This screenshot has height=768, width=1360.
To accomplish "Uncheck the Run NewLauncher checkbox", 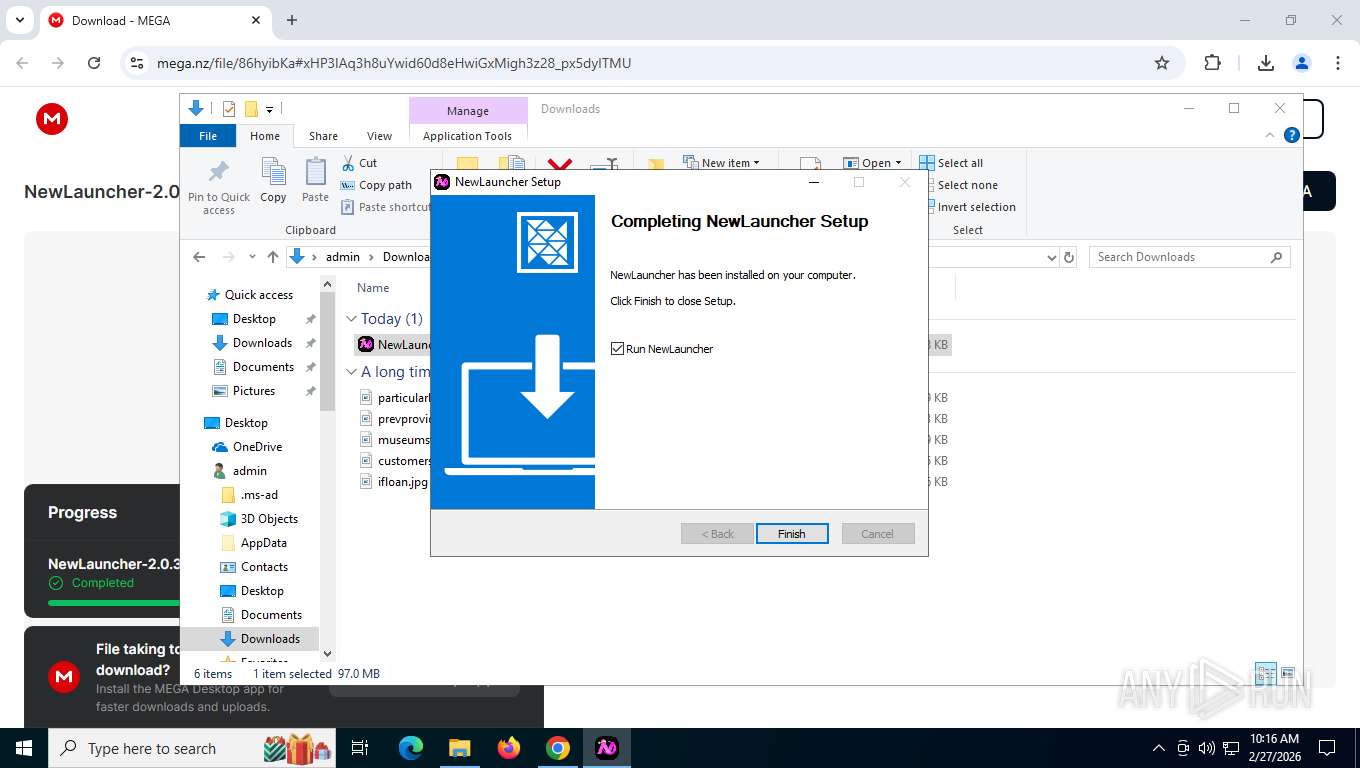I will (617, 349).
